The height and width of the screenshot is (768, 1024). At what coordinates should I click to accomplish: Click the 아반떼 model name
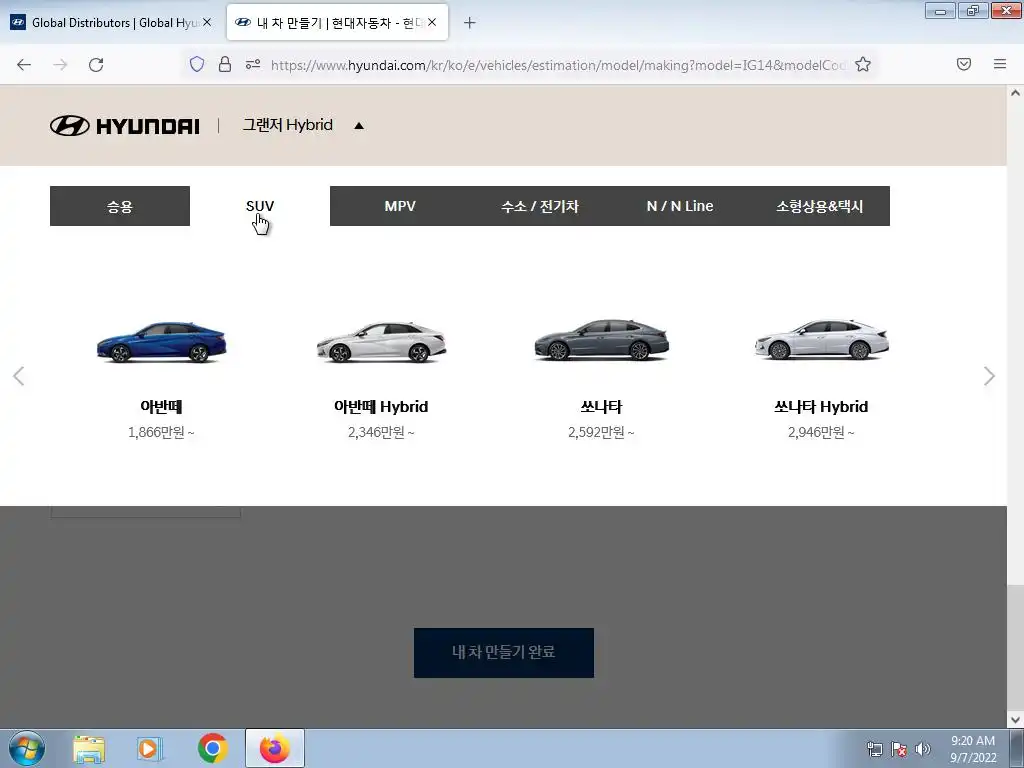click(x=161, y=407)
